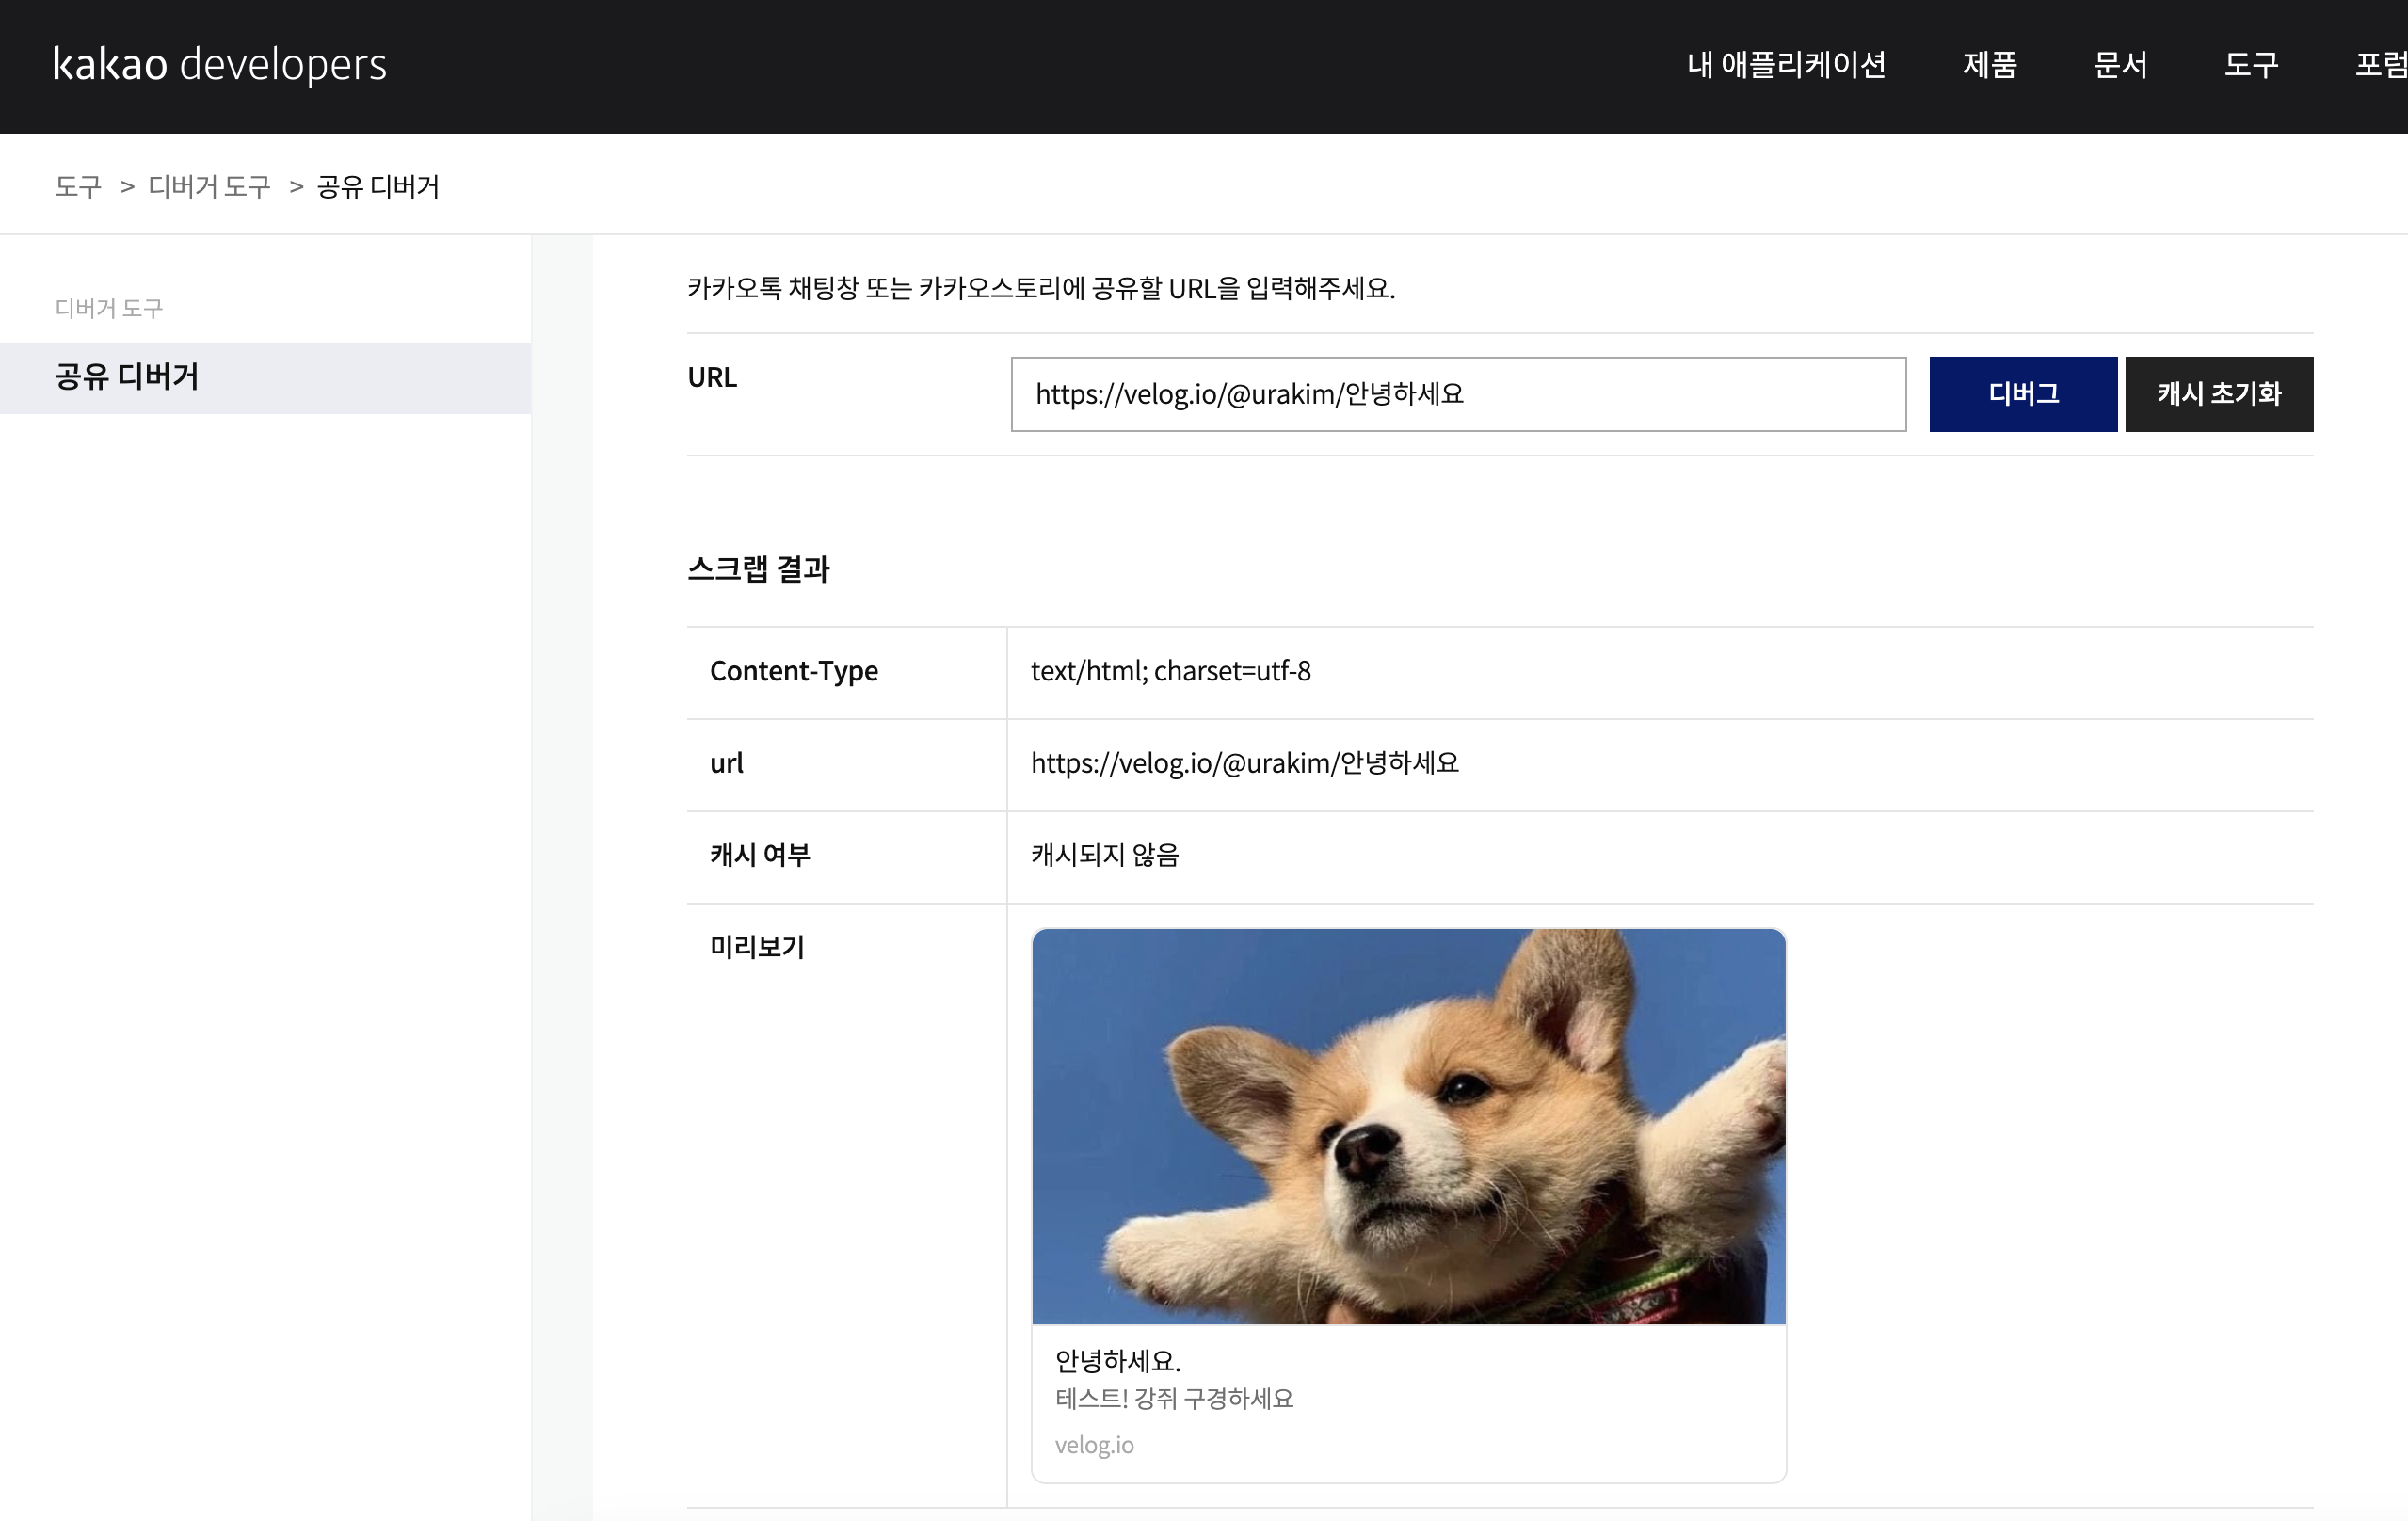Select 공유 디버거 in the sidebar
Viewport: 2408px width, 1521px height.
coord(127,377)
